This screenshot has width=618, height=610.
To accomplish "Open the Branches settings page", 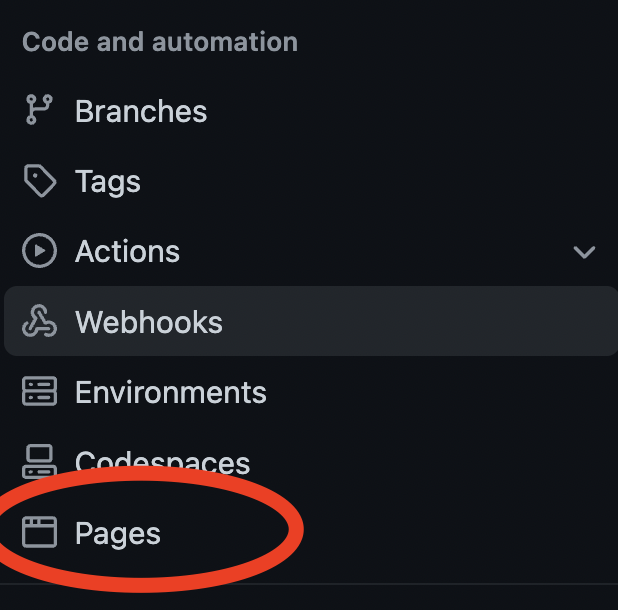I will pyautogui.click(x=140, y=111).
